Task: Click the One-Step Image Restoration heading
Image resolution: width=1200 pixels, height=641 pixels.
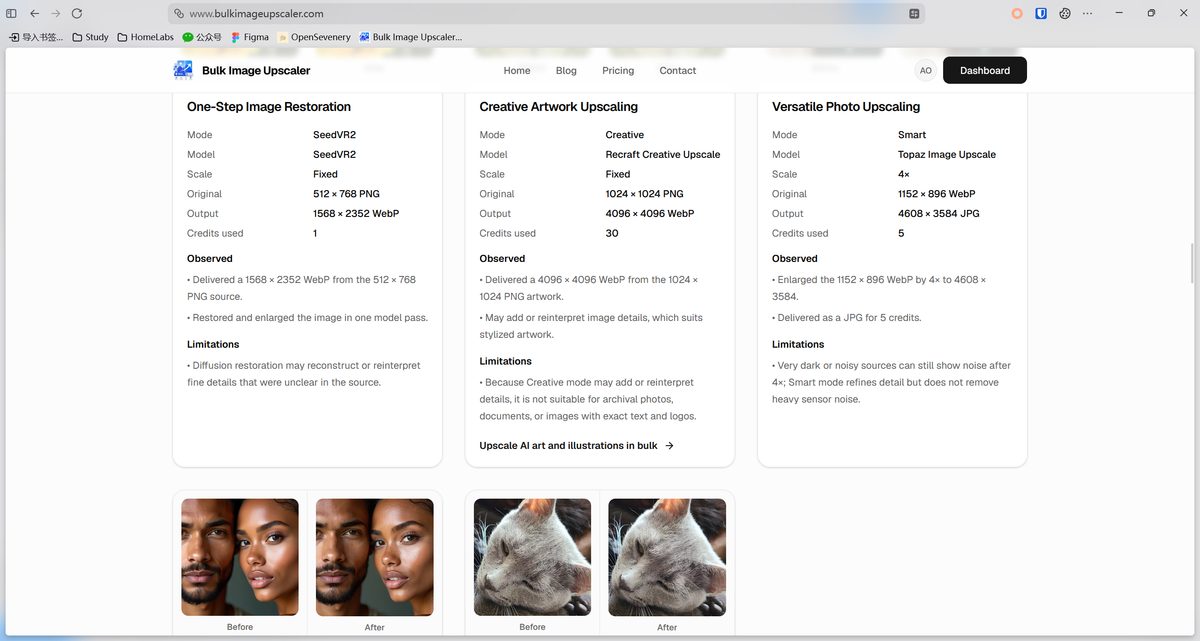Action: pos(269,107)
